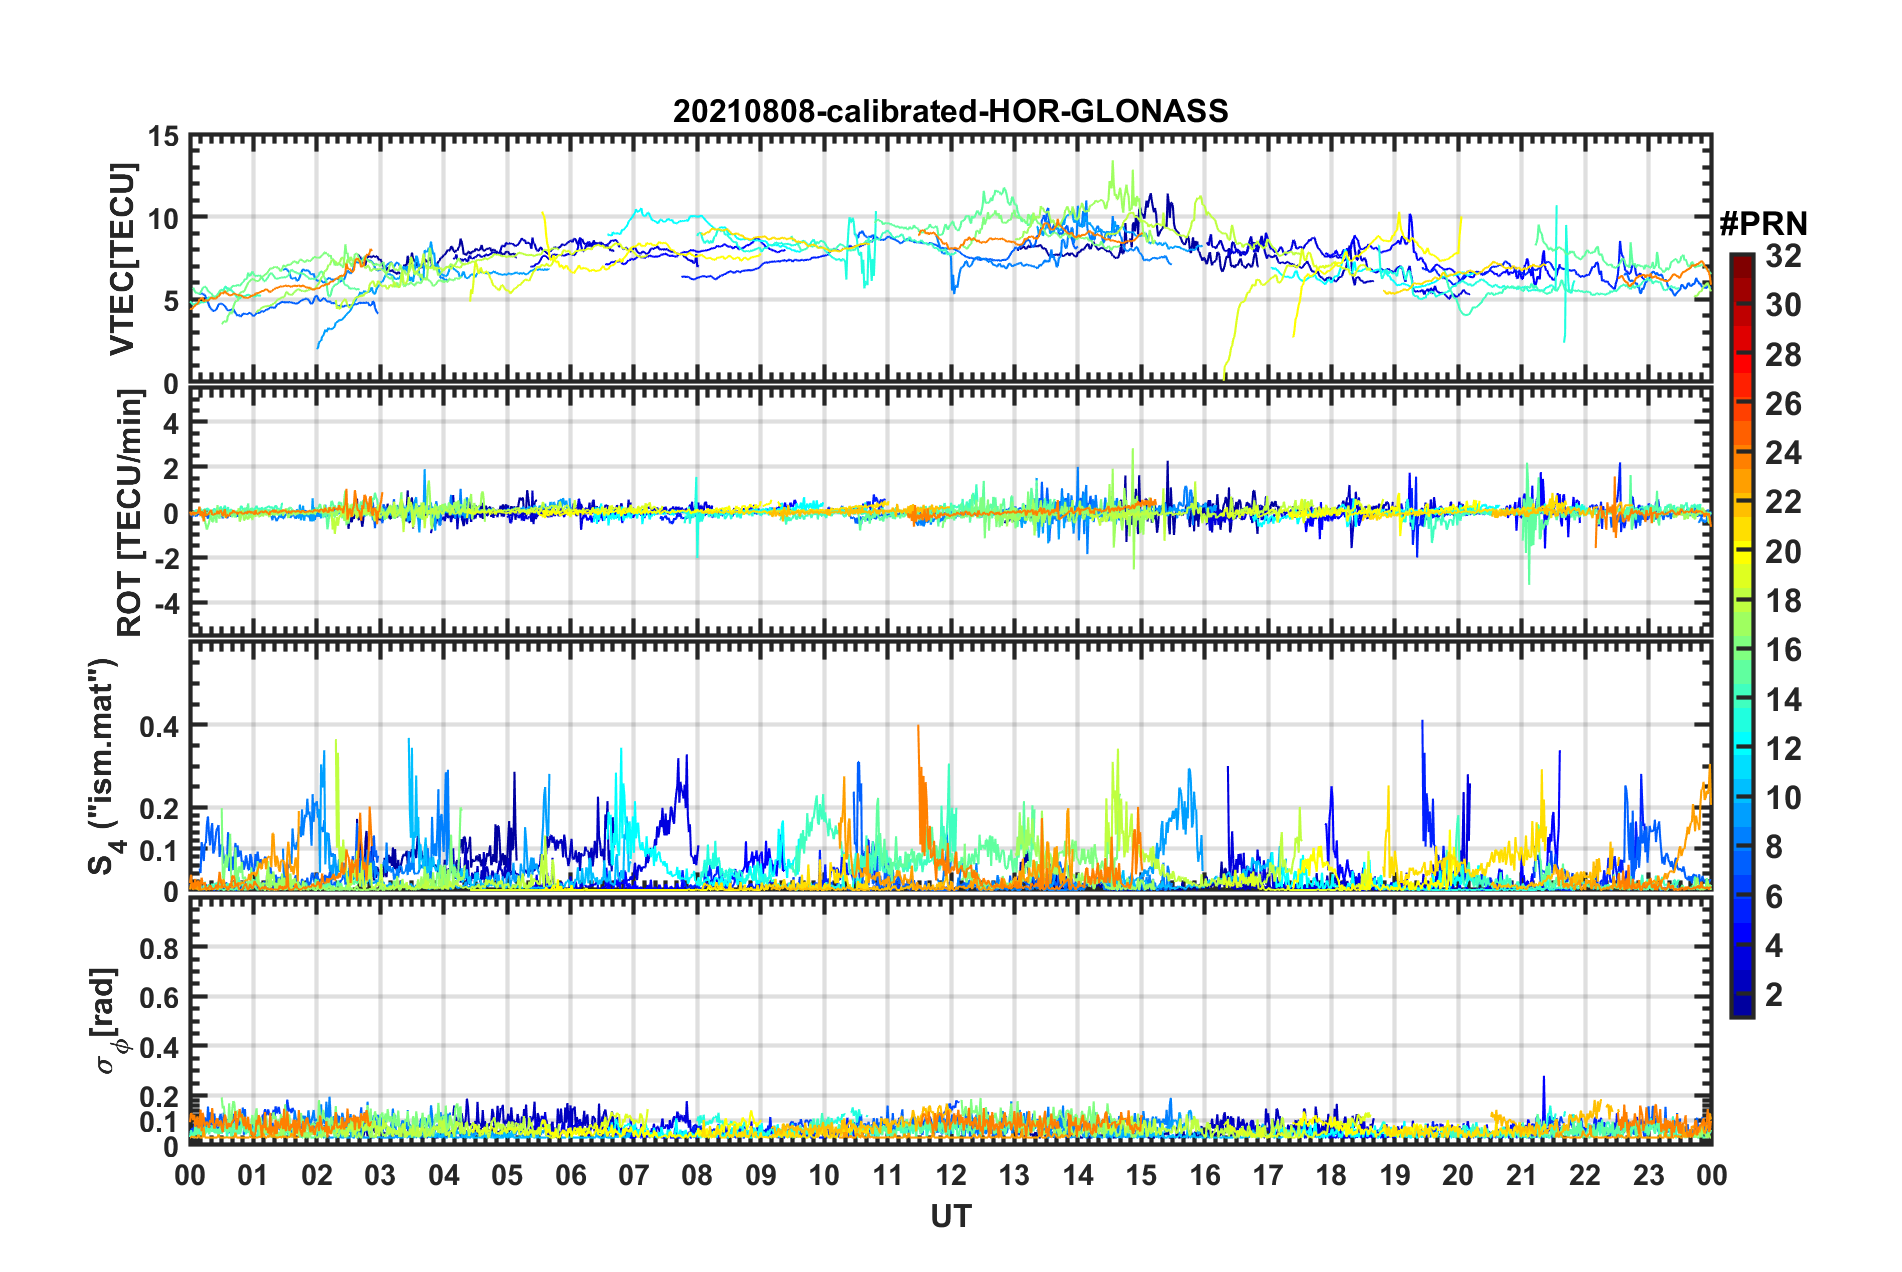Select the 18 hour tick on the UT axis

pos(1331,1175)
